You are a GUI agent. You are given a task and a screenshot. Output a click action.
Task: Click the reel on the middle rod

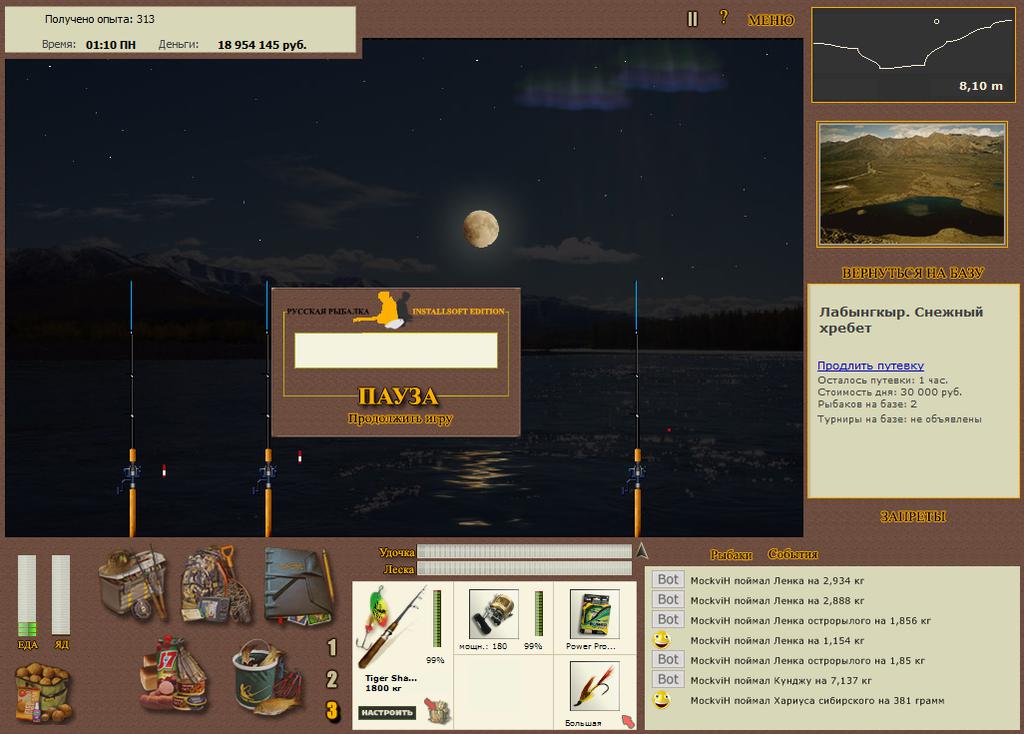266,475
